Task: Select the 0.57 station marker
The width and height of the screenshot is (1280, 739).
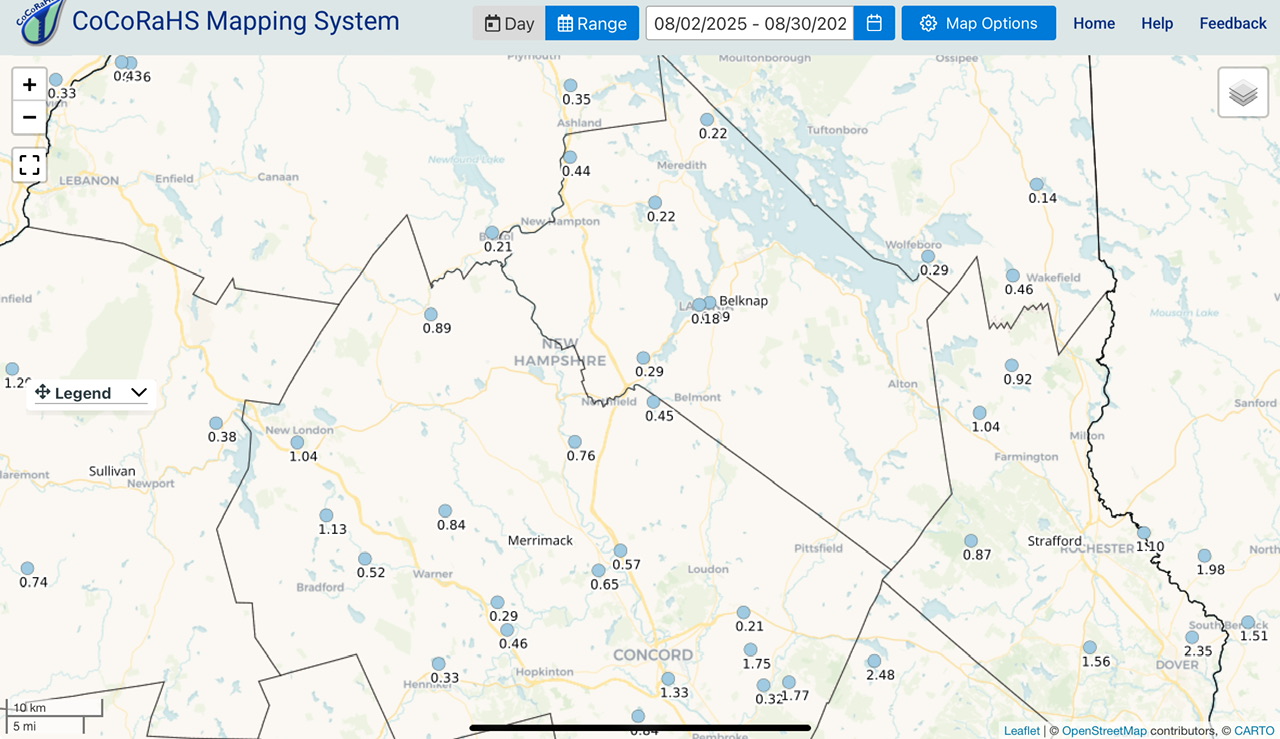Action: (x=620, y=551)
